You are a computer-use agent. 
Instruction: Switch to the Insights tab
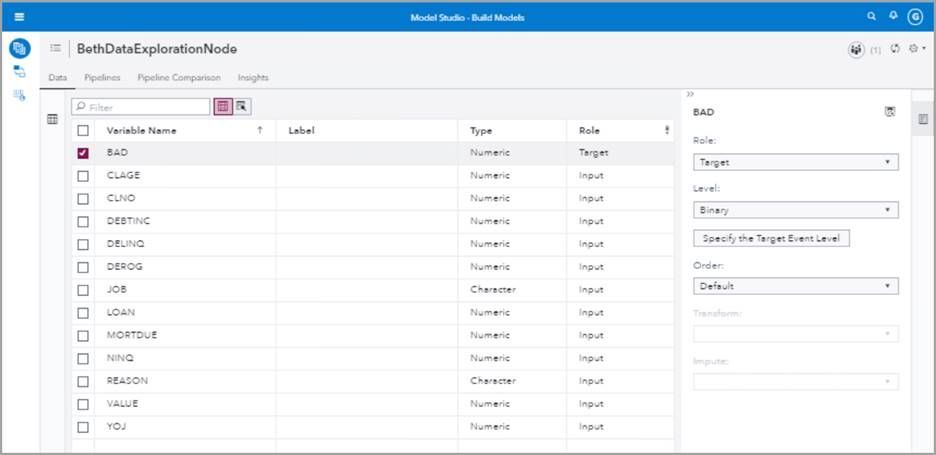click(253, 78)
